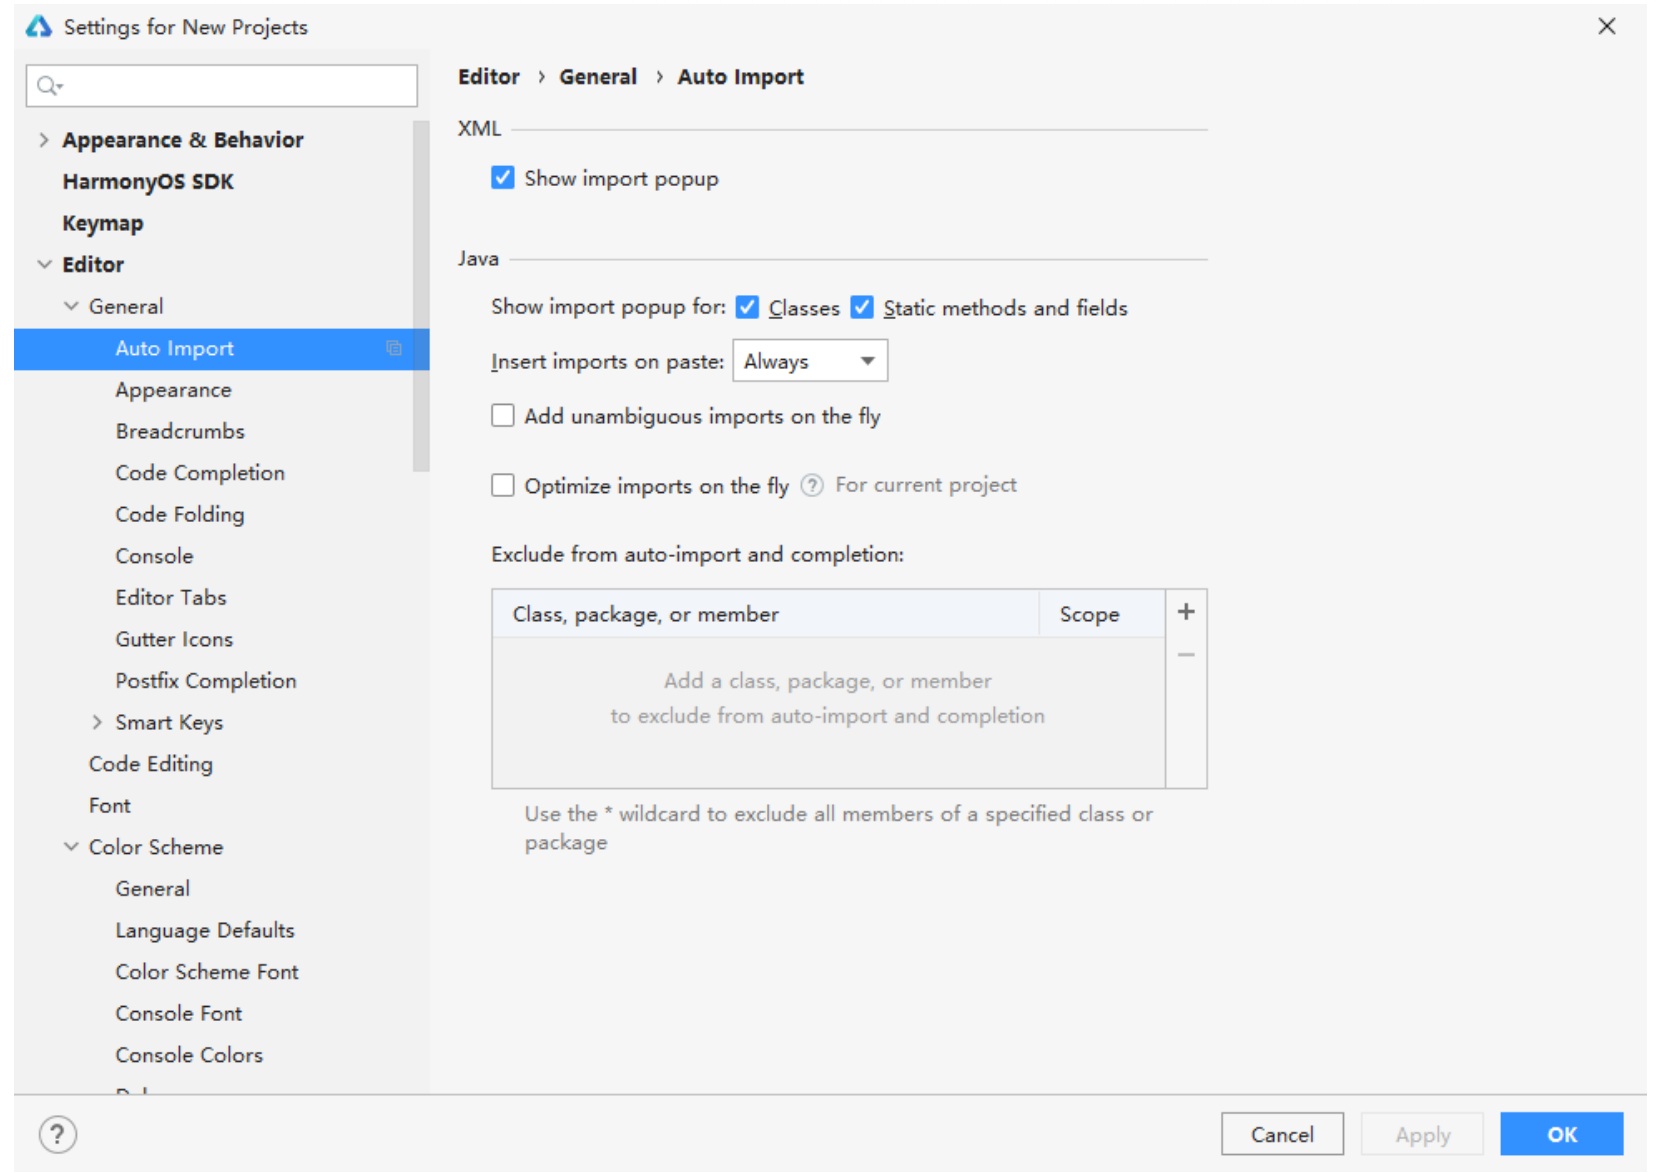Viewport: 1661px width, 1173px height.
Task: Select Console Font item
Action: pos(179,1014)
